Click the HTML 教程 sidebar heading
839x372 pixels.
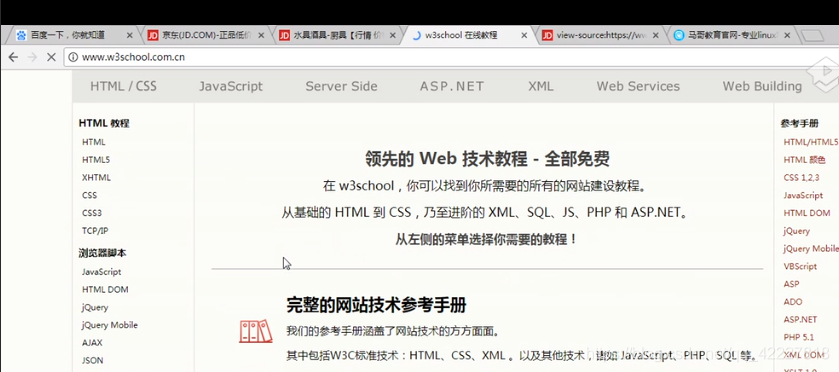pyautogui.click(x=104, y=123)
